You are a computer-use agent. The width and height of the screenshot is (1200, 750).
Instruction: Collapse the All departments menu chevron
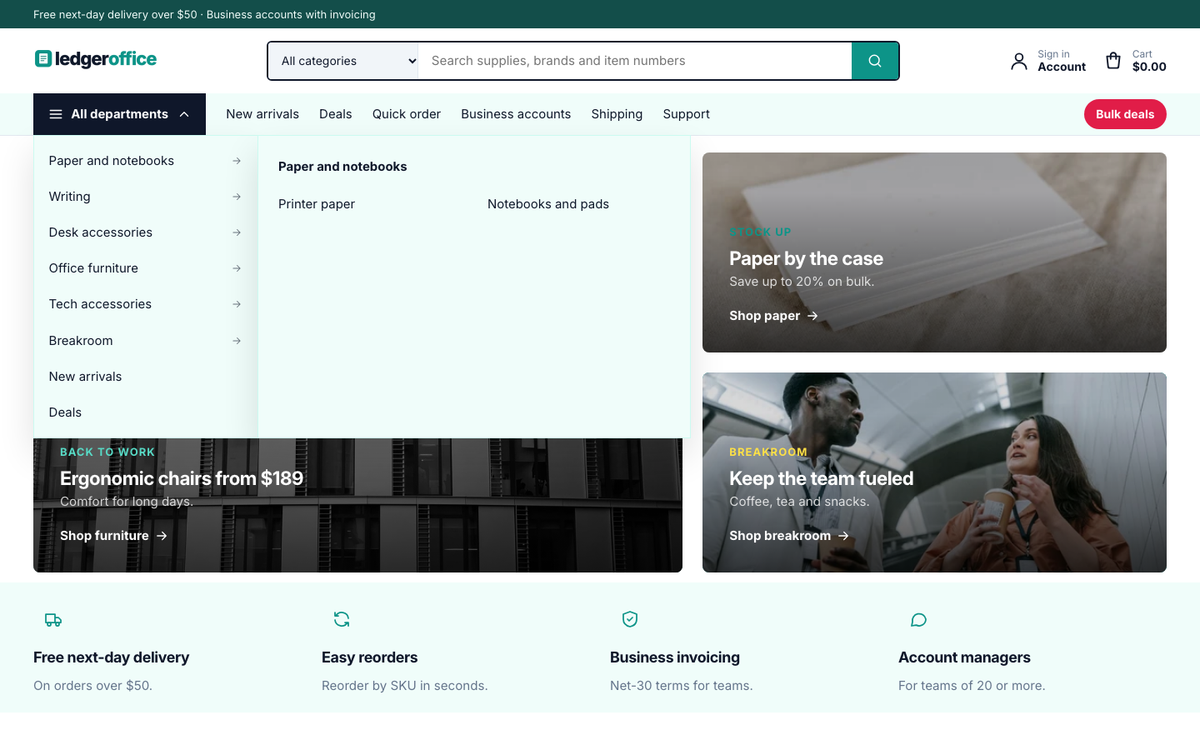pos(184,114)
